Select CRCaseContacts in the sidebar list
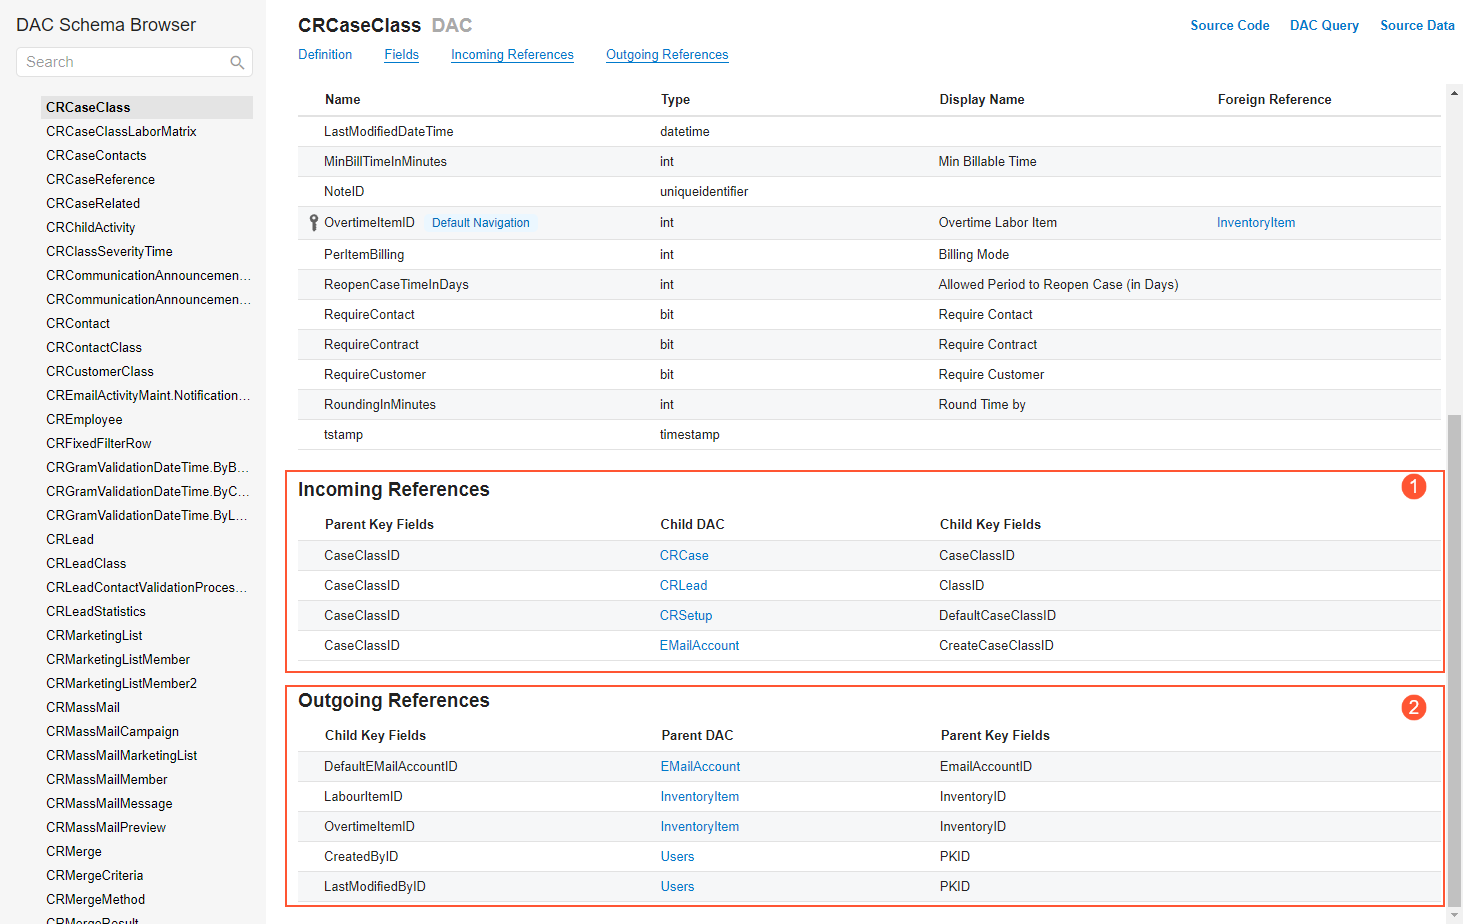Screen dimensions: 1468x924 tap(96, 156)
